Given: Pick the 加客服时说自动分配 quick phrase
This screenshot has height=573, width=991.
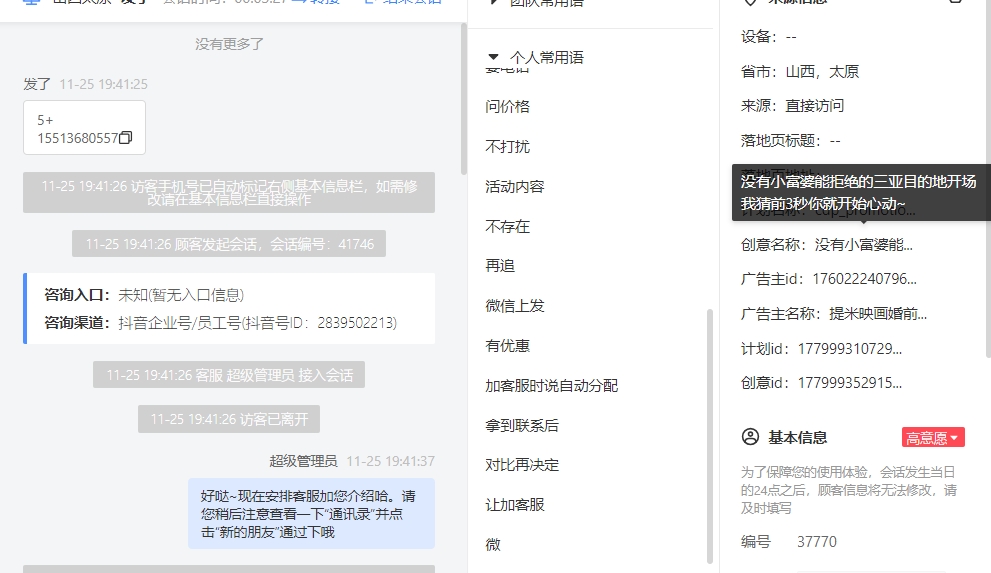Looking at the screenshot, I should [551, 385].
